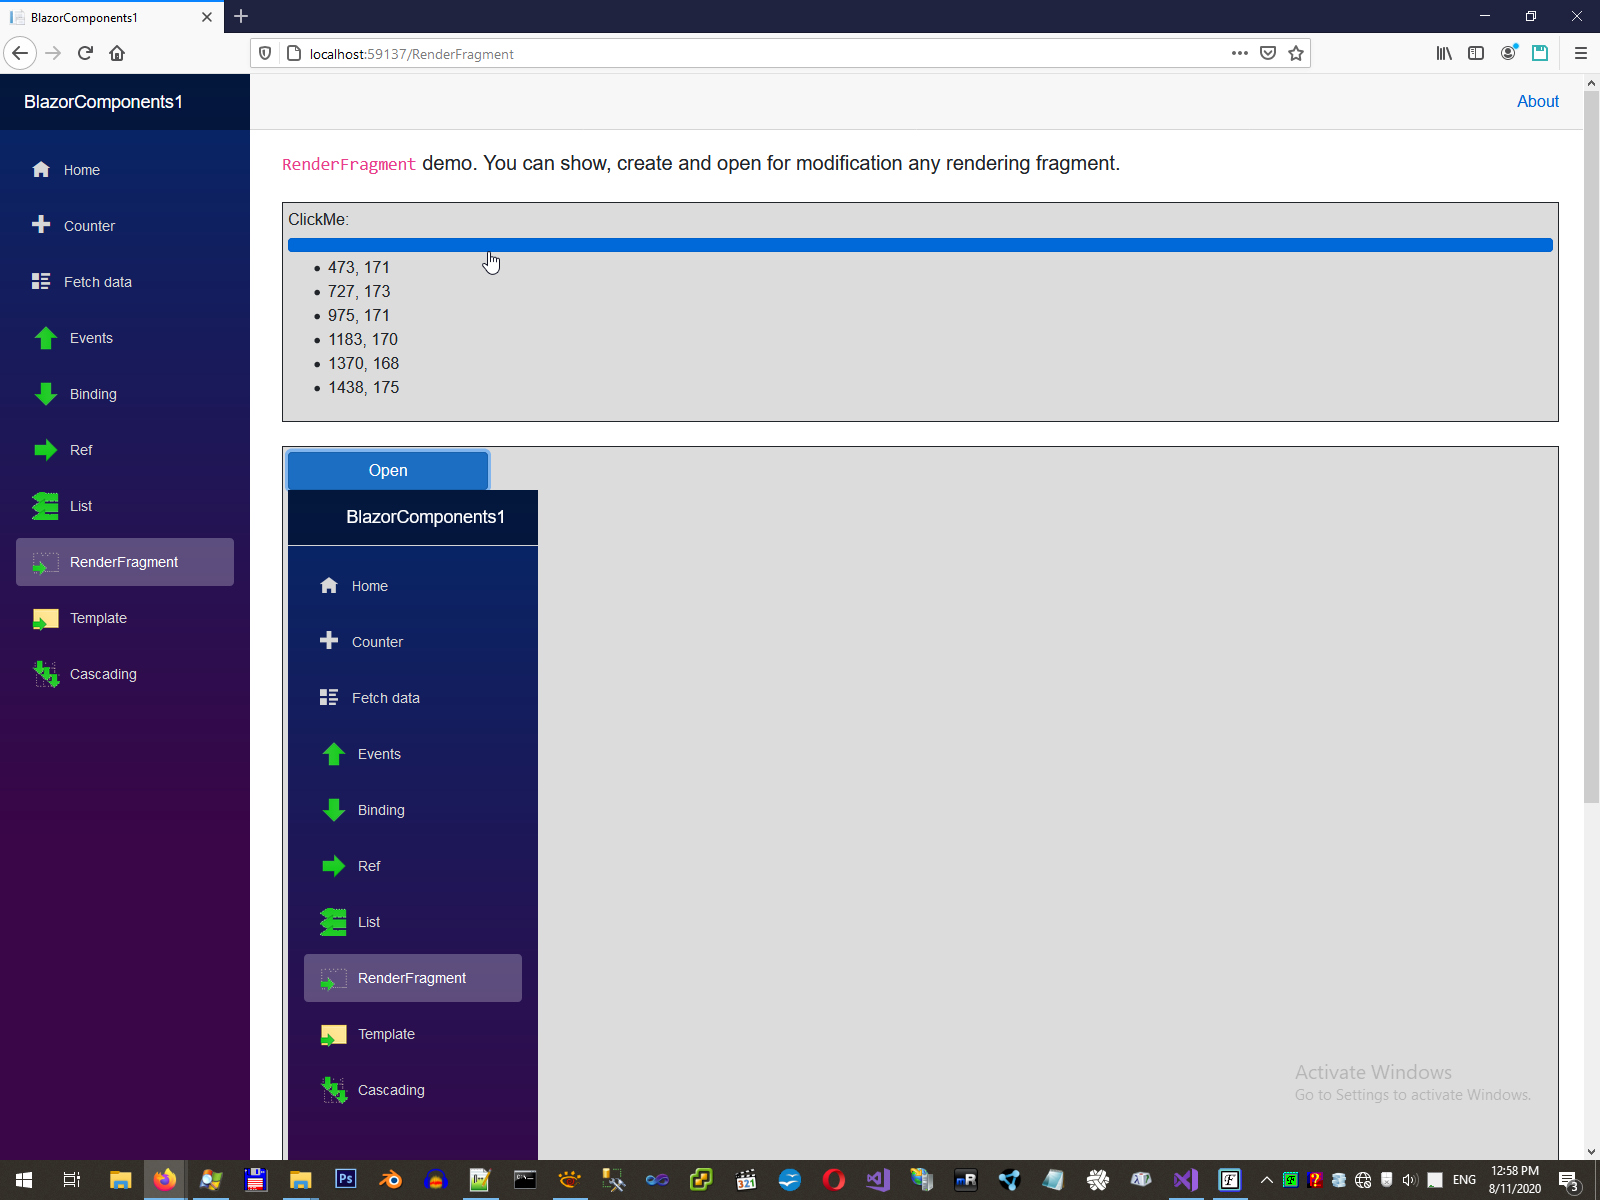Image resolution: width=1600 pixels, height=1200 pixels.
Task: Select the BlazorComponents1 browser tab
Action: [x=112, y=17]
